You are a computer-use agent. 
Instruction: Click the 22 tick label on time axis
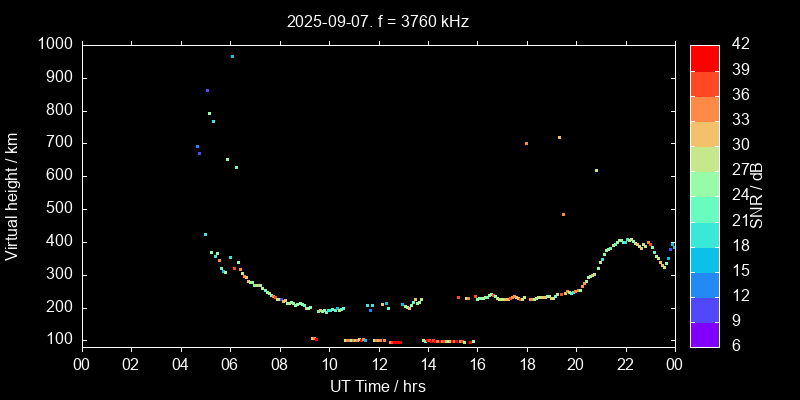tap(626, 365)
